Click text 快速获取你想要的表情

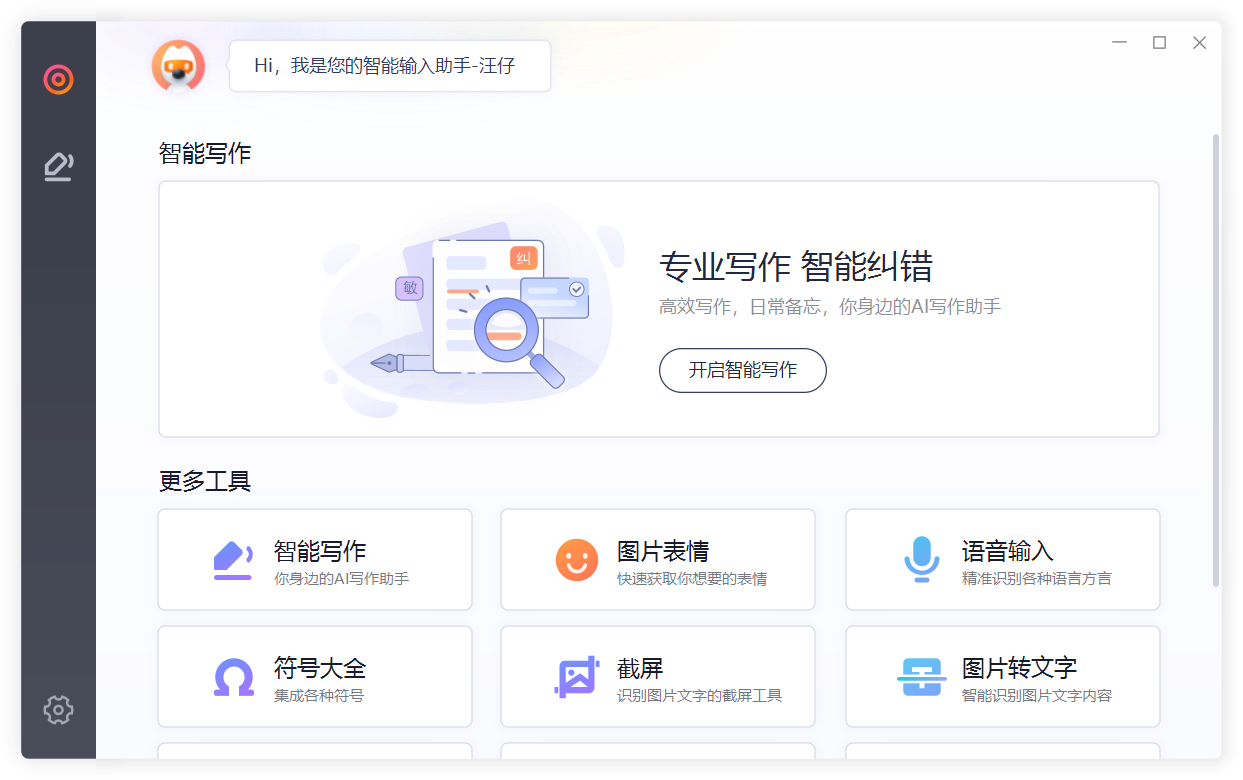(692, 579)
